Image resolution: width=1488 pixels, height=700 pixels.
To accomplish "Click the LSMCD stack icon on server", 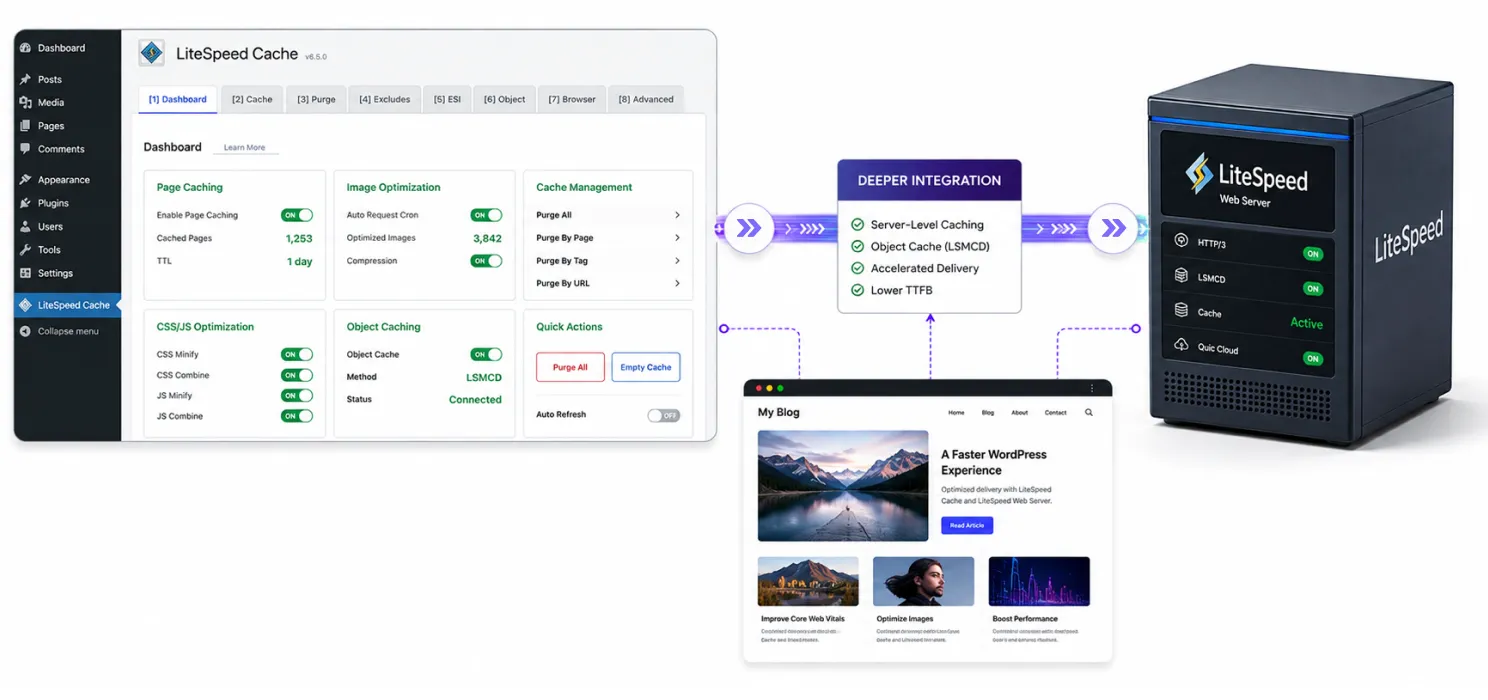I will pyautogui.click(x=1180, y=276).
